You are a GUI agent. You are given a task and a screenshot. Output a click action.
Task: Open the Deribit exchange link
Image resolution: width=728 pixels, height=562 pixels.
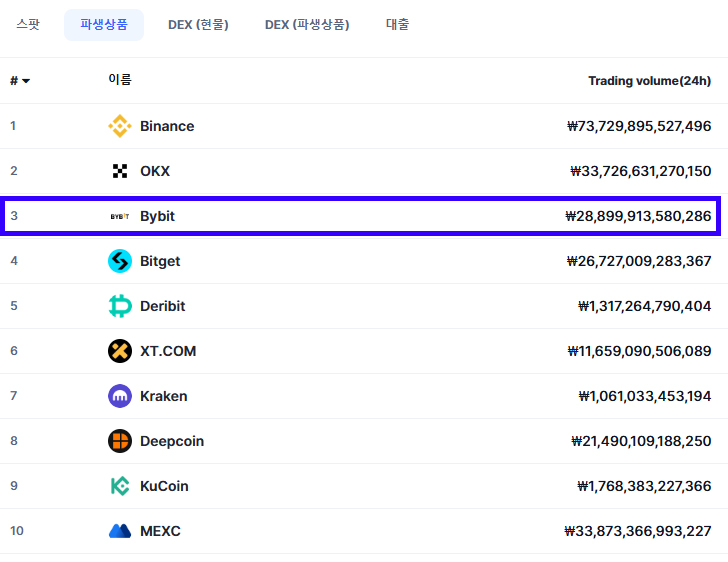(162, 306)
